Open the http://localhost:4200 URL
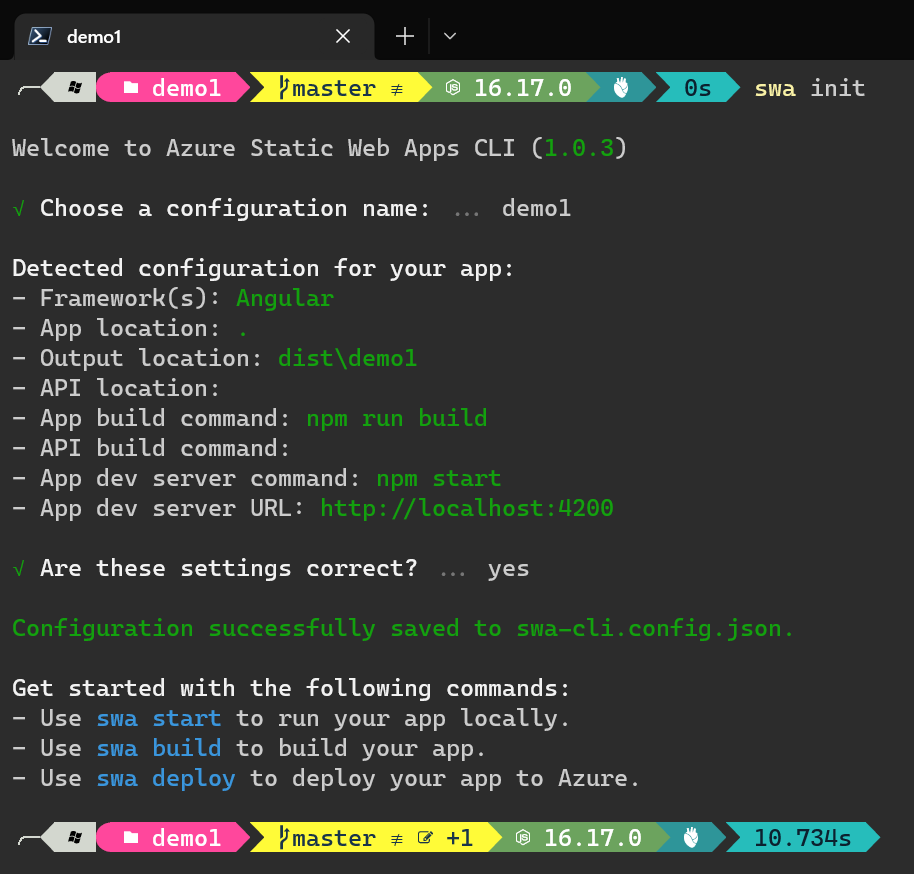 [x=467, y=508]
